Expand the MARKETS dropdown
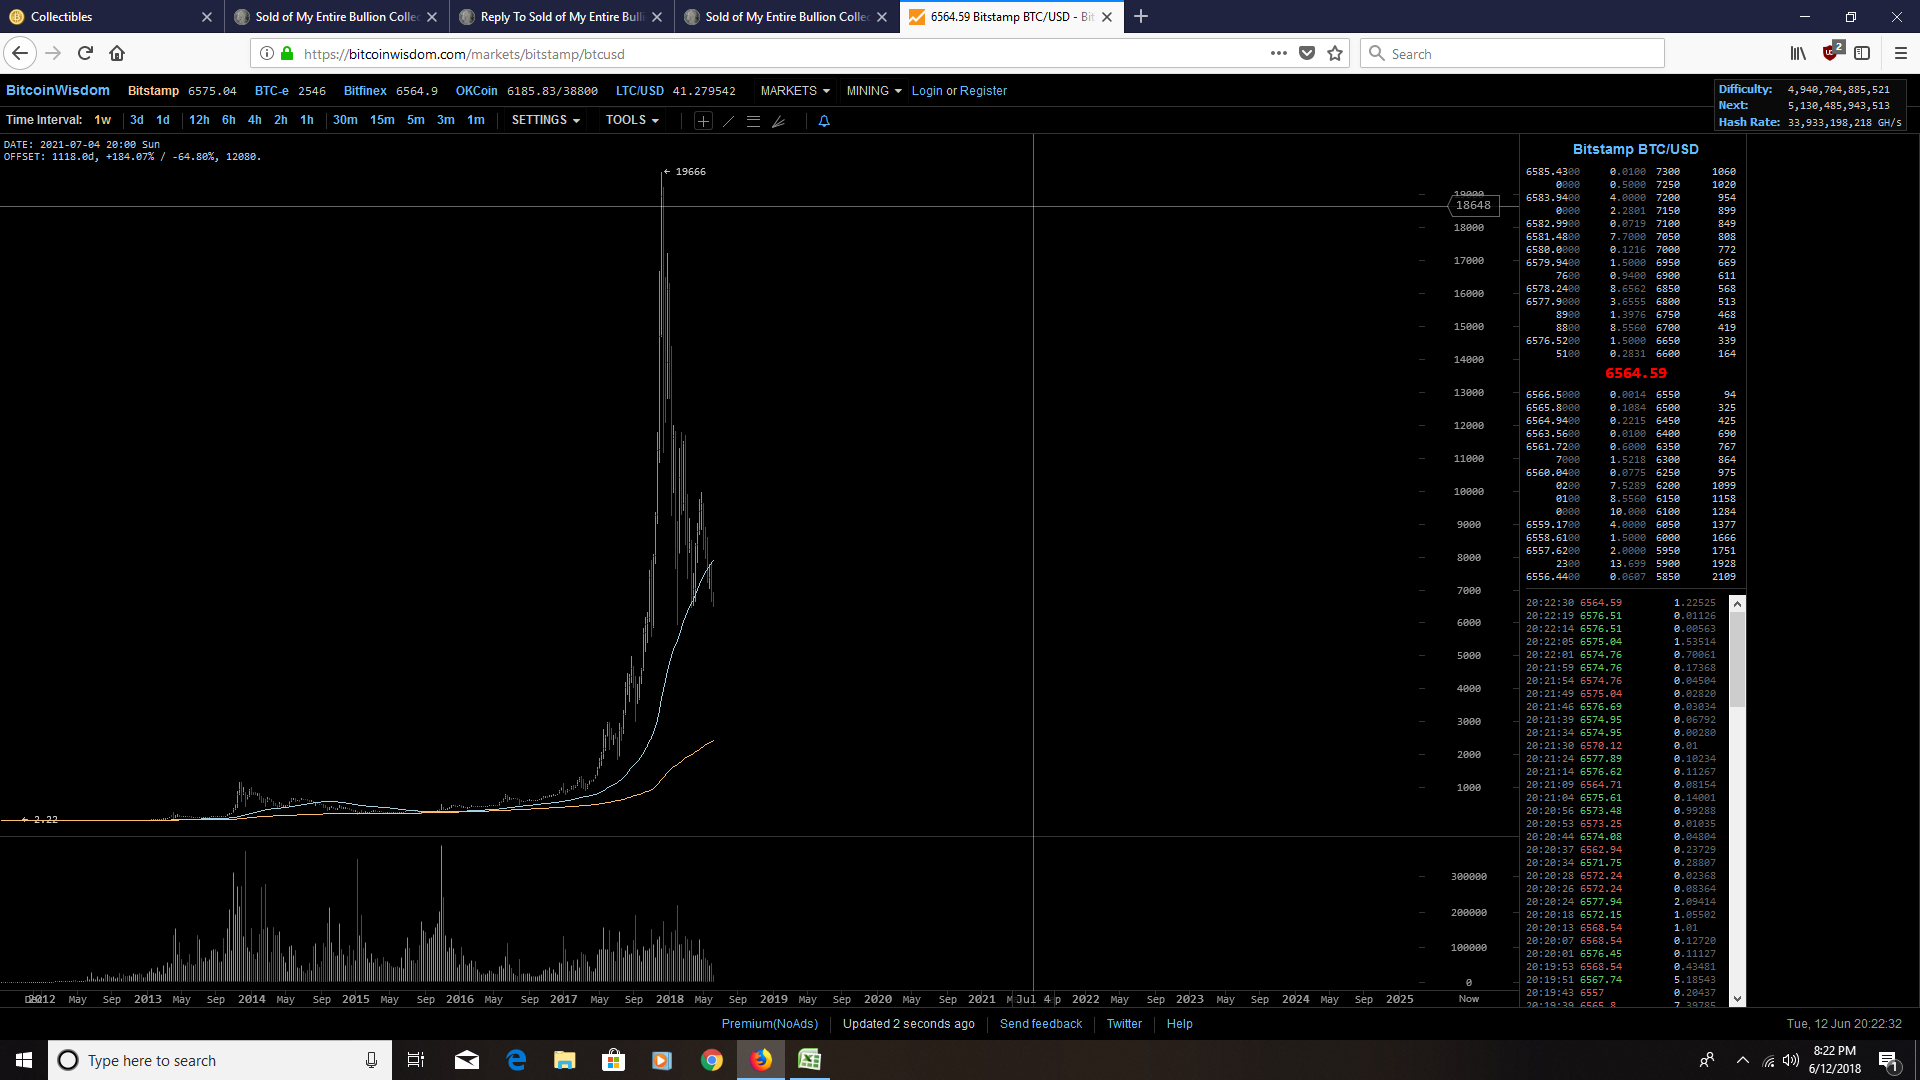The height and width of the screenshot is (1080, 1920). (x=795, y=91)
